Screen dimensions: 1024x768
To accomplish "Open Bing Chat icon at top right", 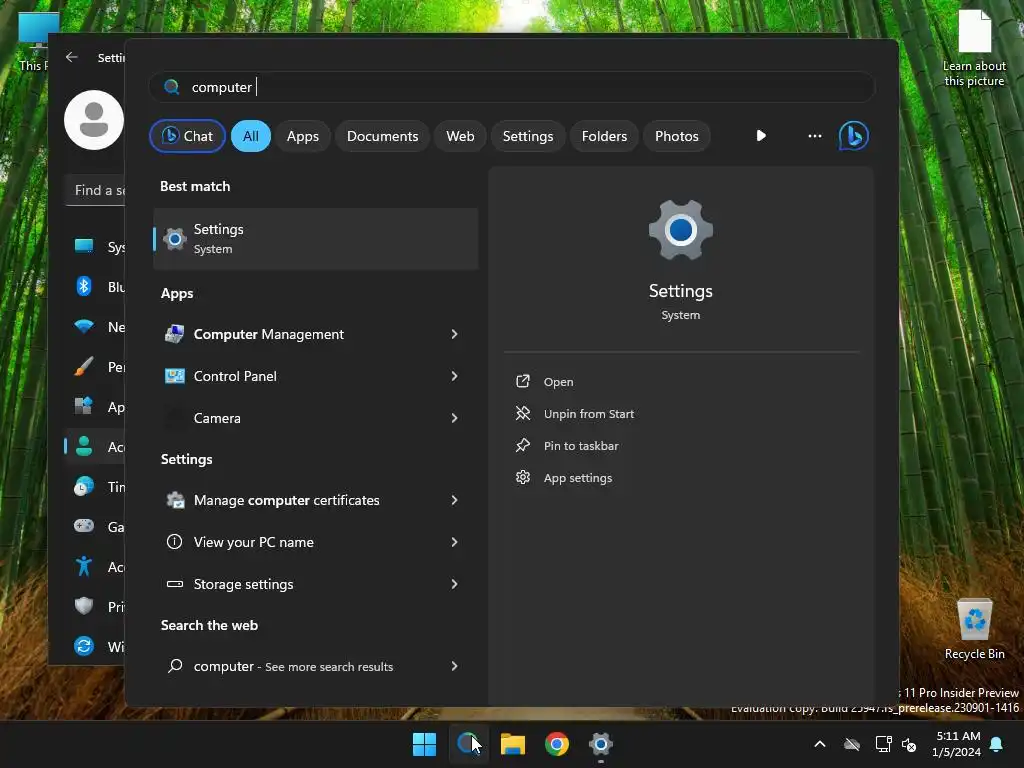I will [x=853, y=136].
